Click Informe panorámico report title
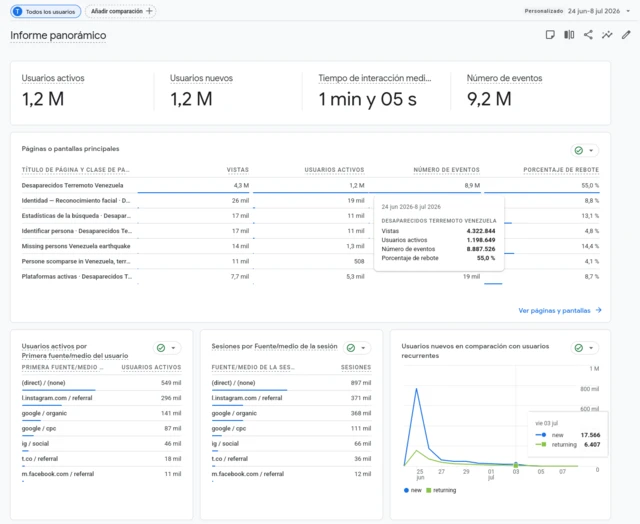 pyautogui.click(x=58, y=36)
